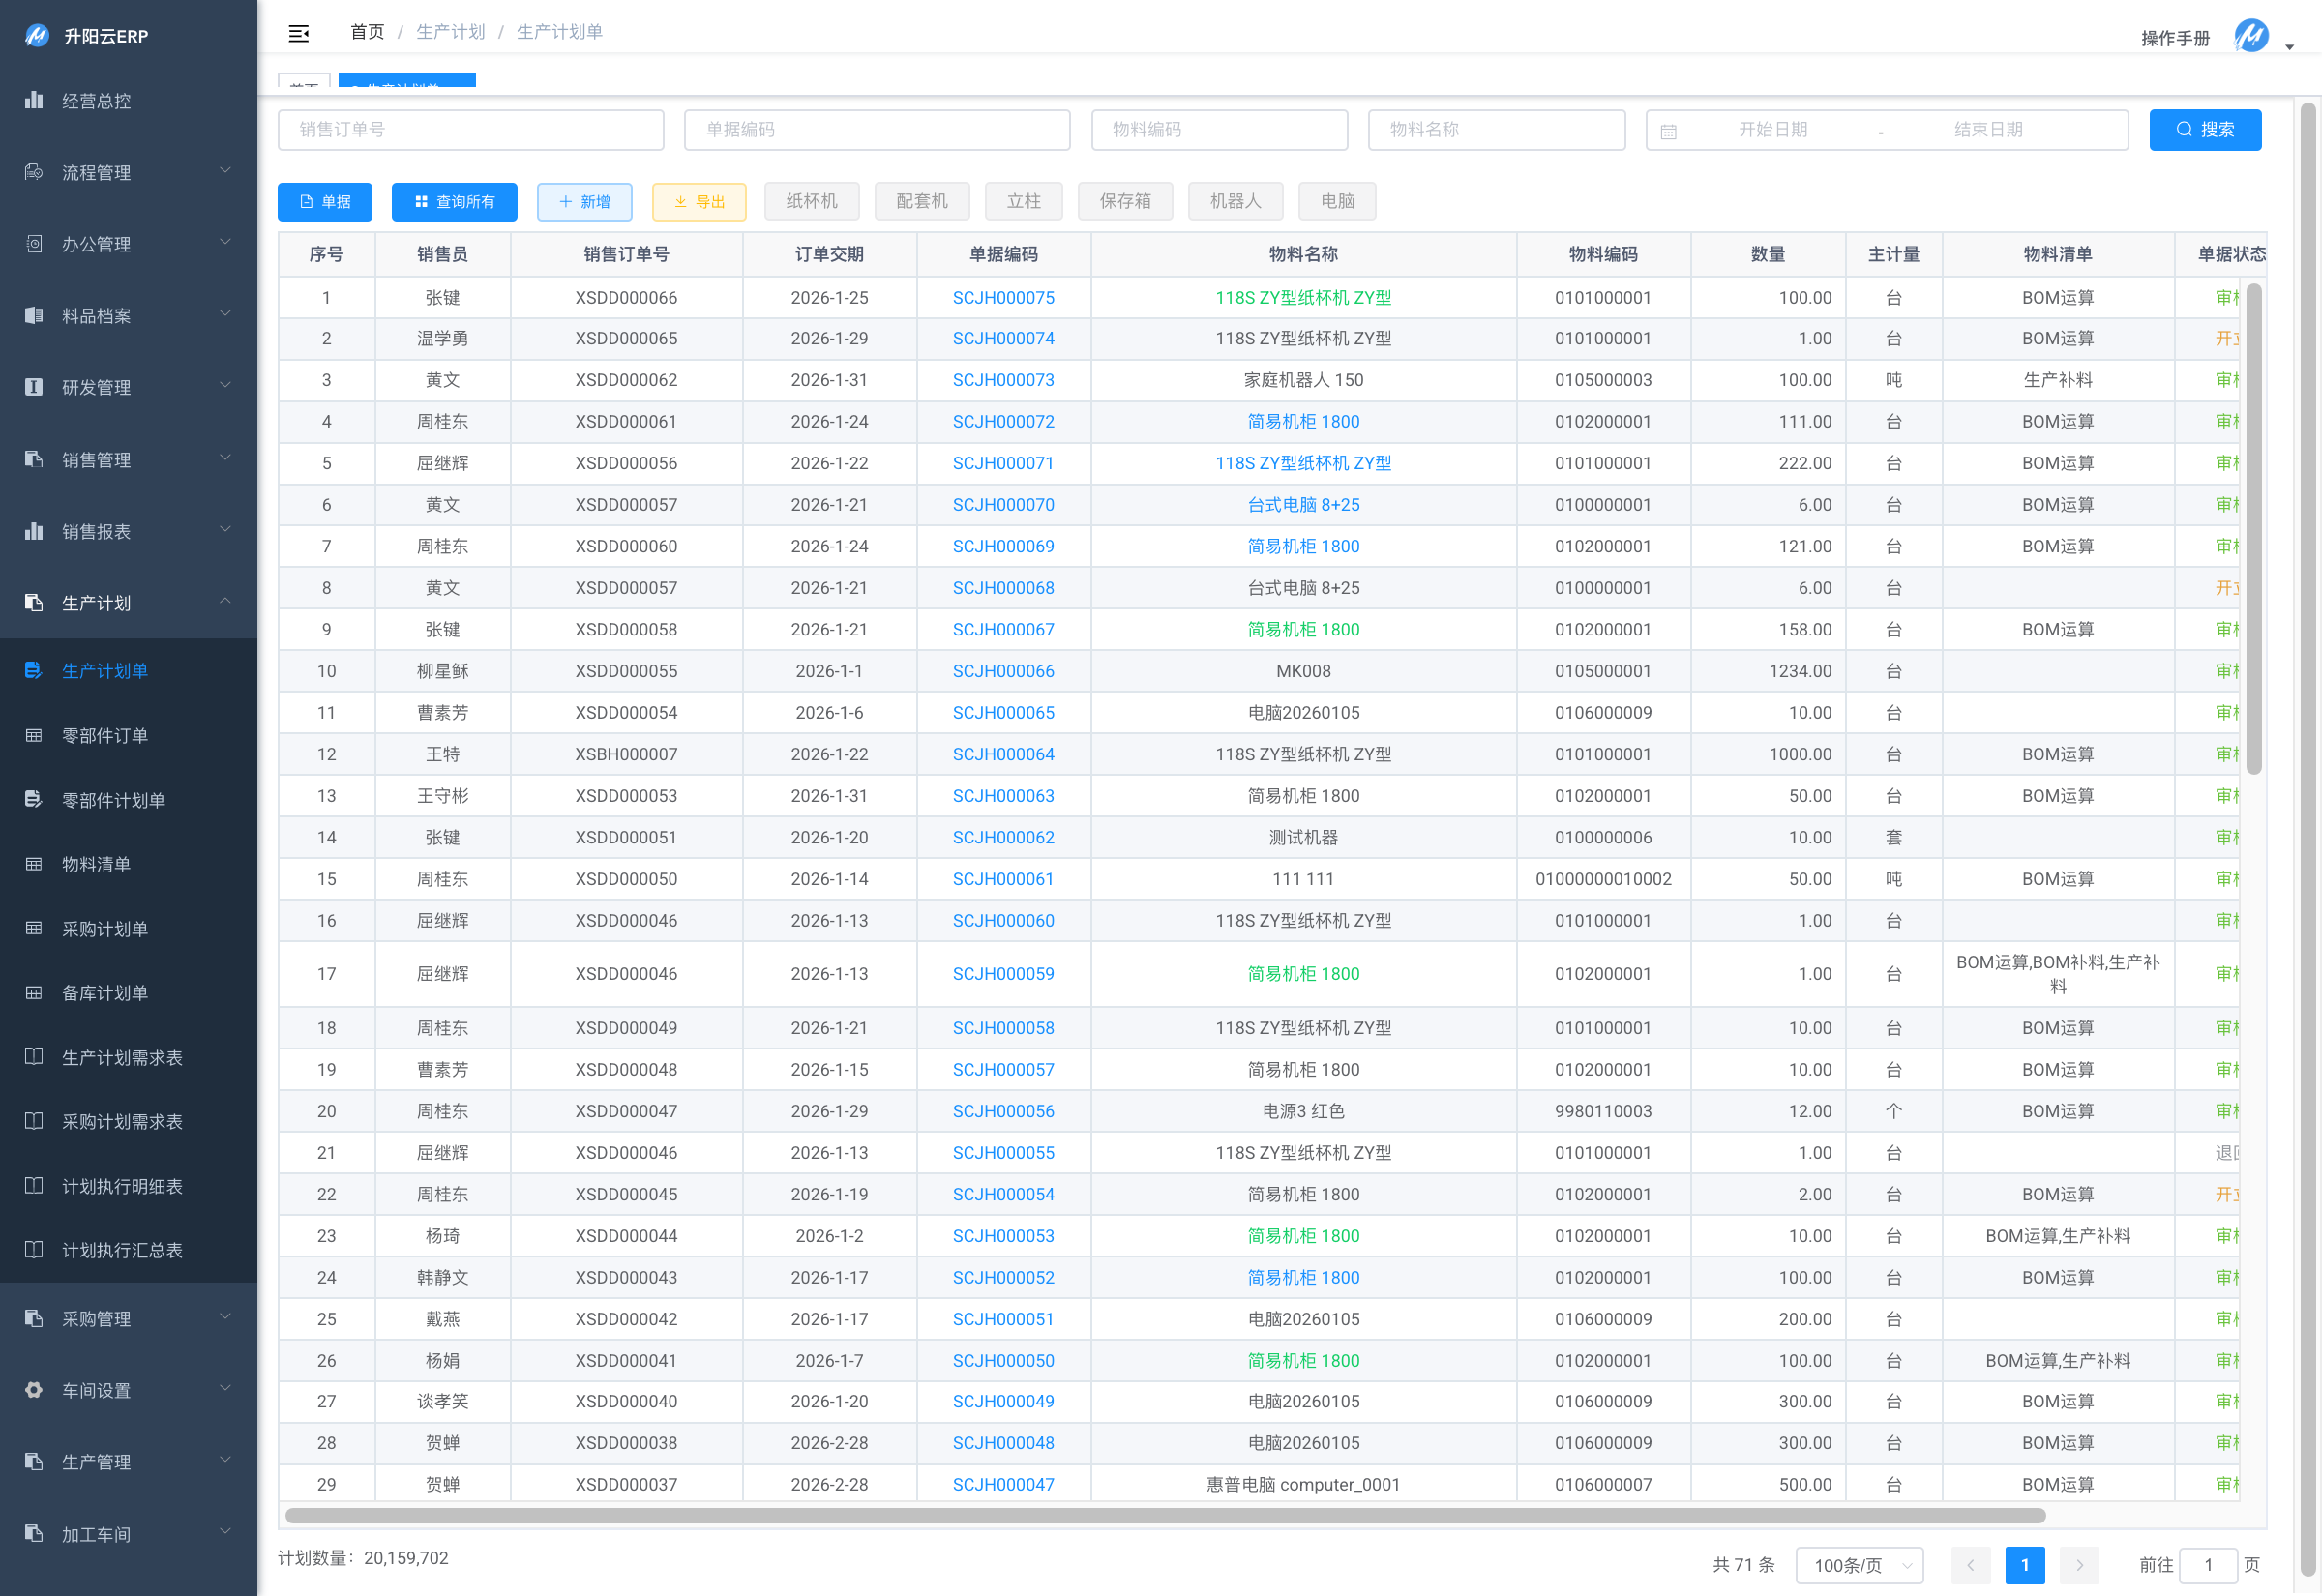Click the user avatar icon top right
The image size is (2322, 1596).
pyautogui.click(x=2250, y=37)
